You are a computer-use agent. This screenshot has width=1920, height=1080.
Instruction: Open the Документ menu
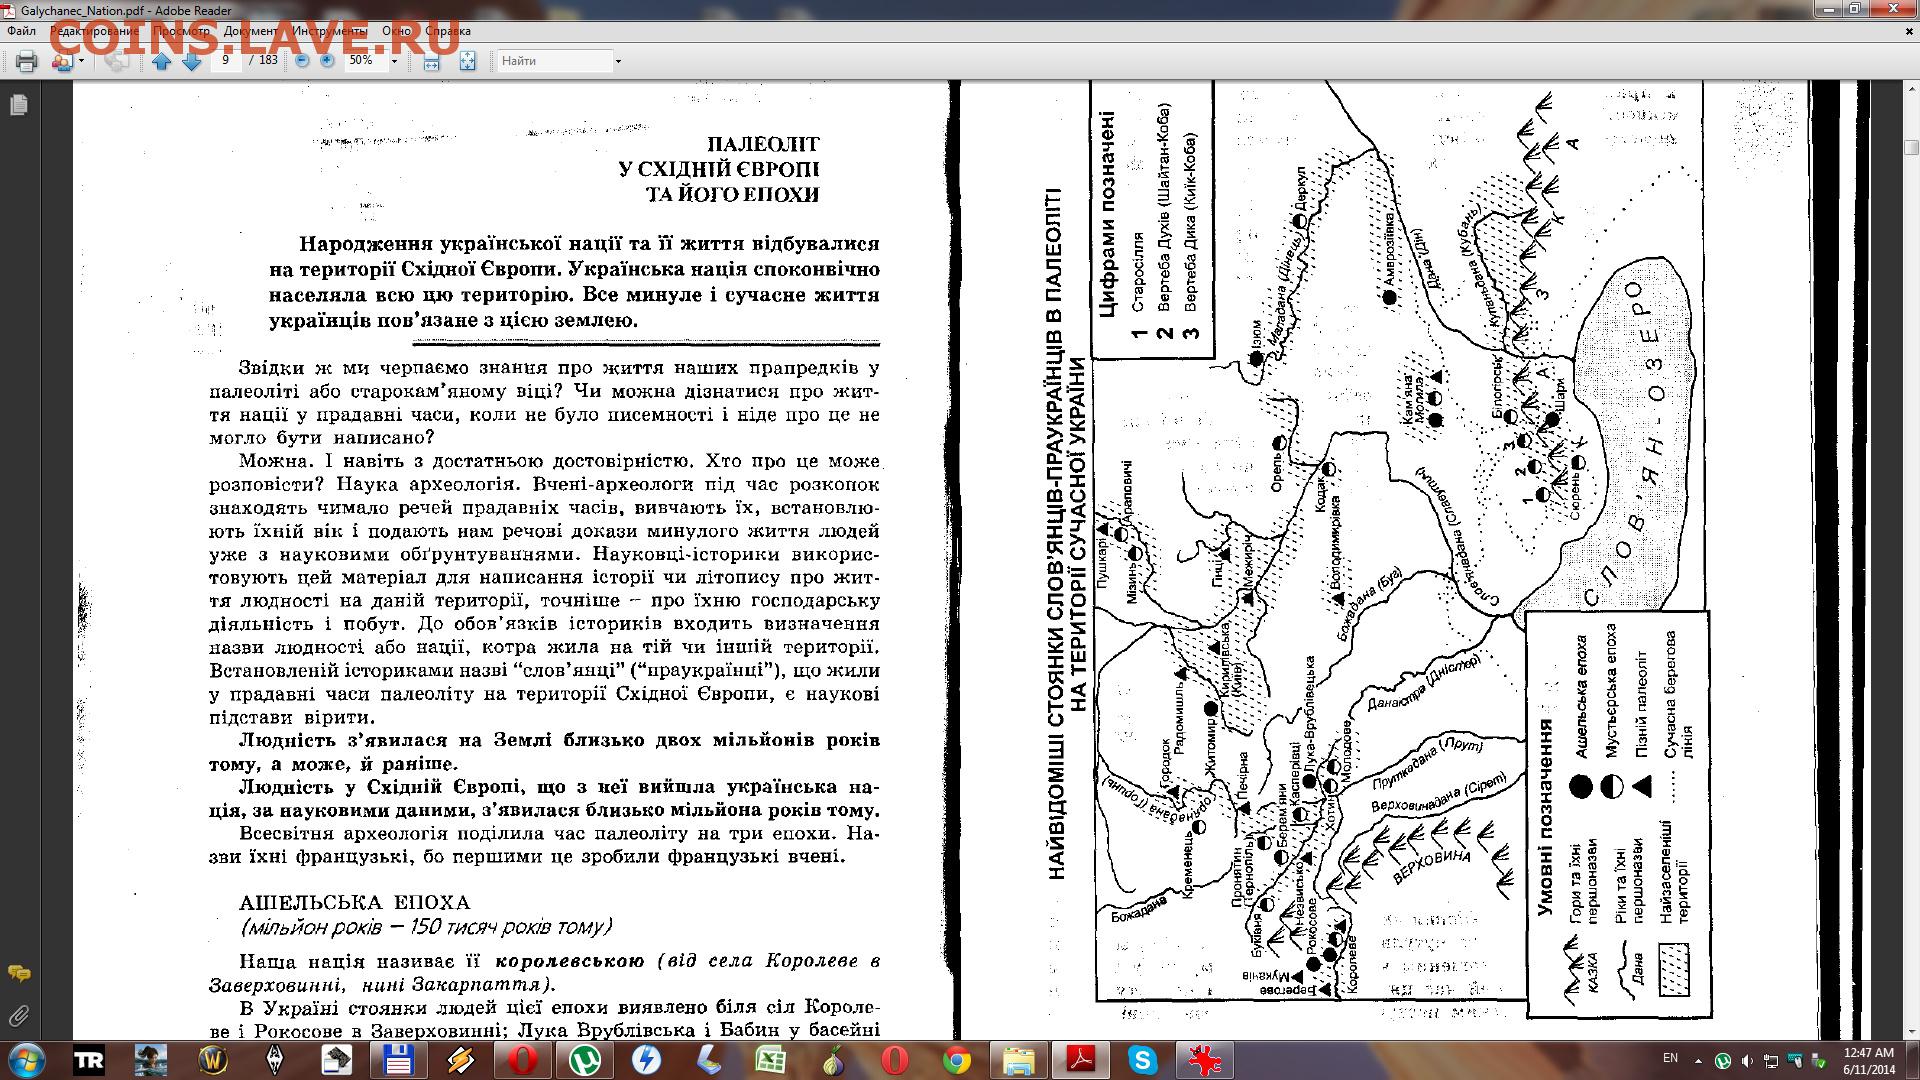pos(250,31)
